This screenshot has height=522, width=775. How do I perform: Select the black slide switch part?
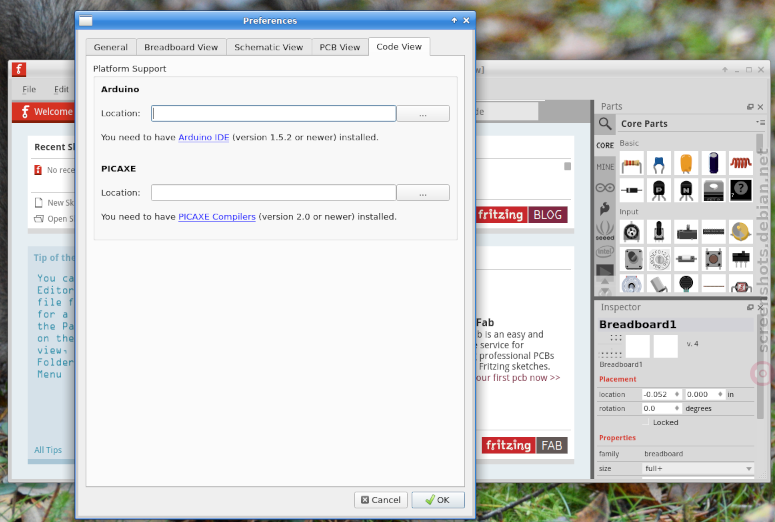point(740,259)
